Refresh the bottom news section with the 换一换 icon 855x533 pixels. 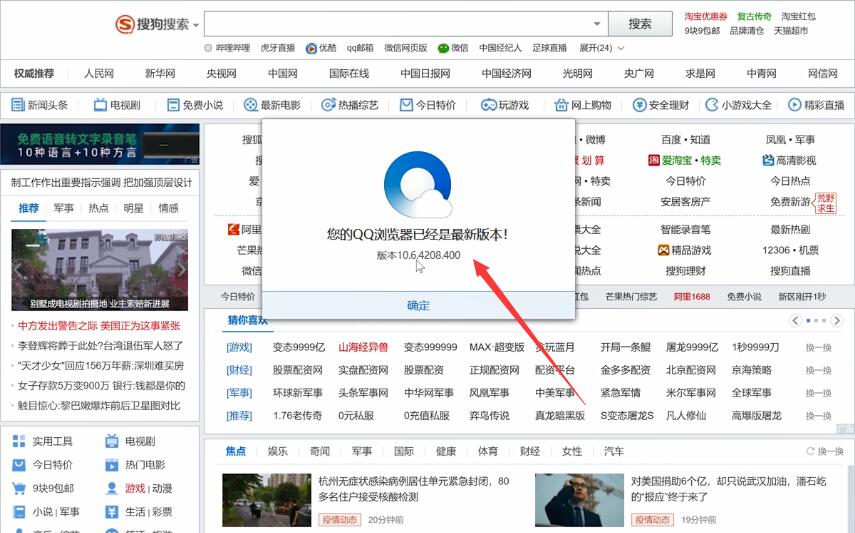tap(810, 451)
